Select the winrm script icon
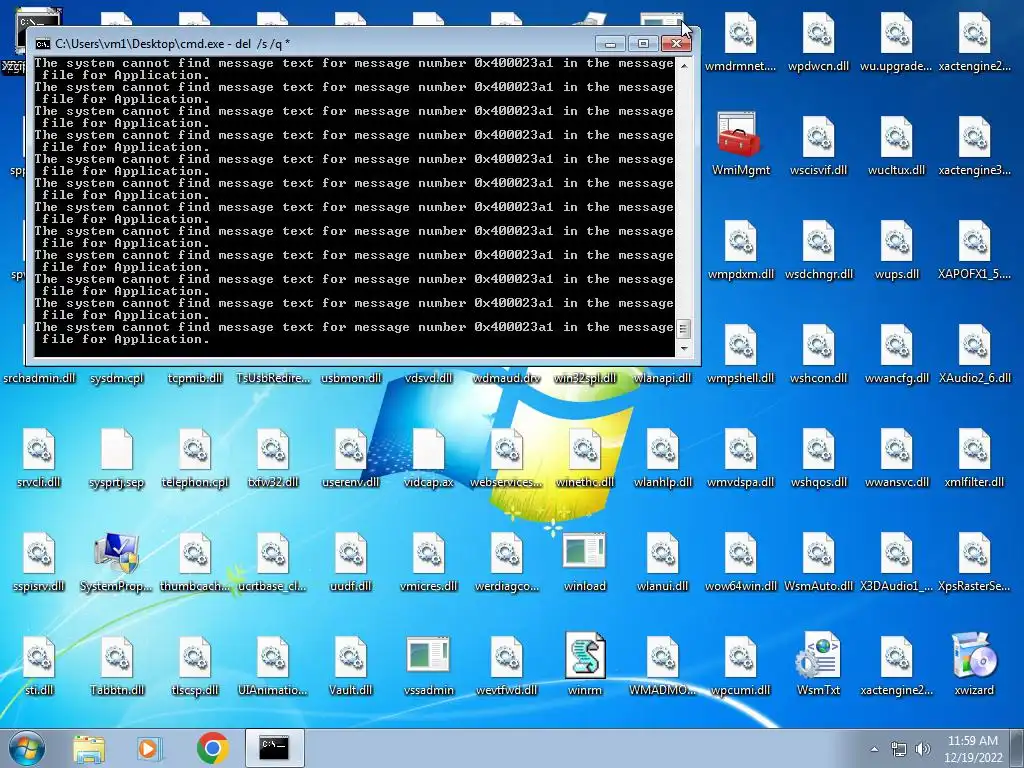 click(584, 655)
